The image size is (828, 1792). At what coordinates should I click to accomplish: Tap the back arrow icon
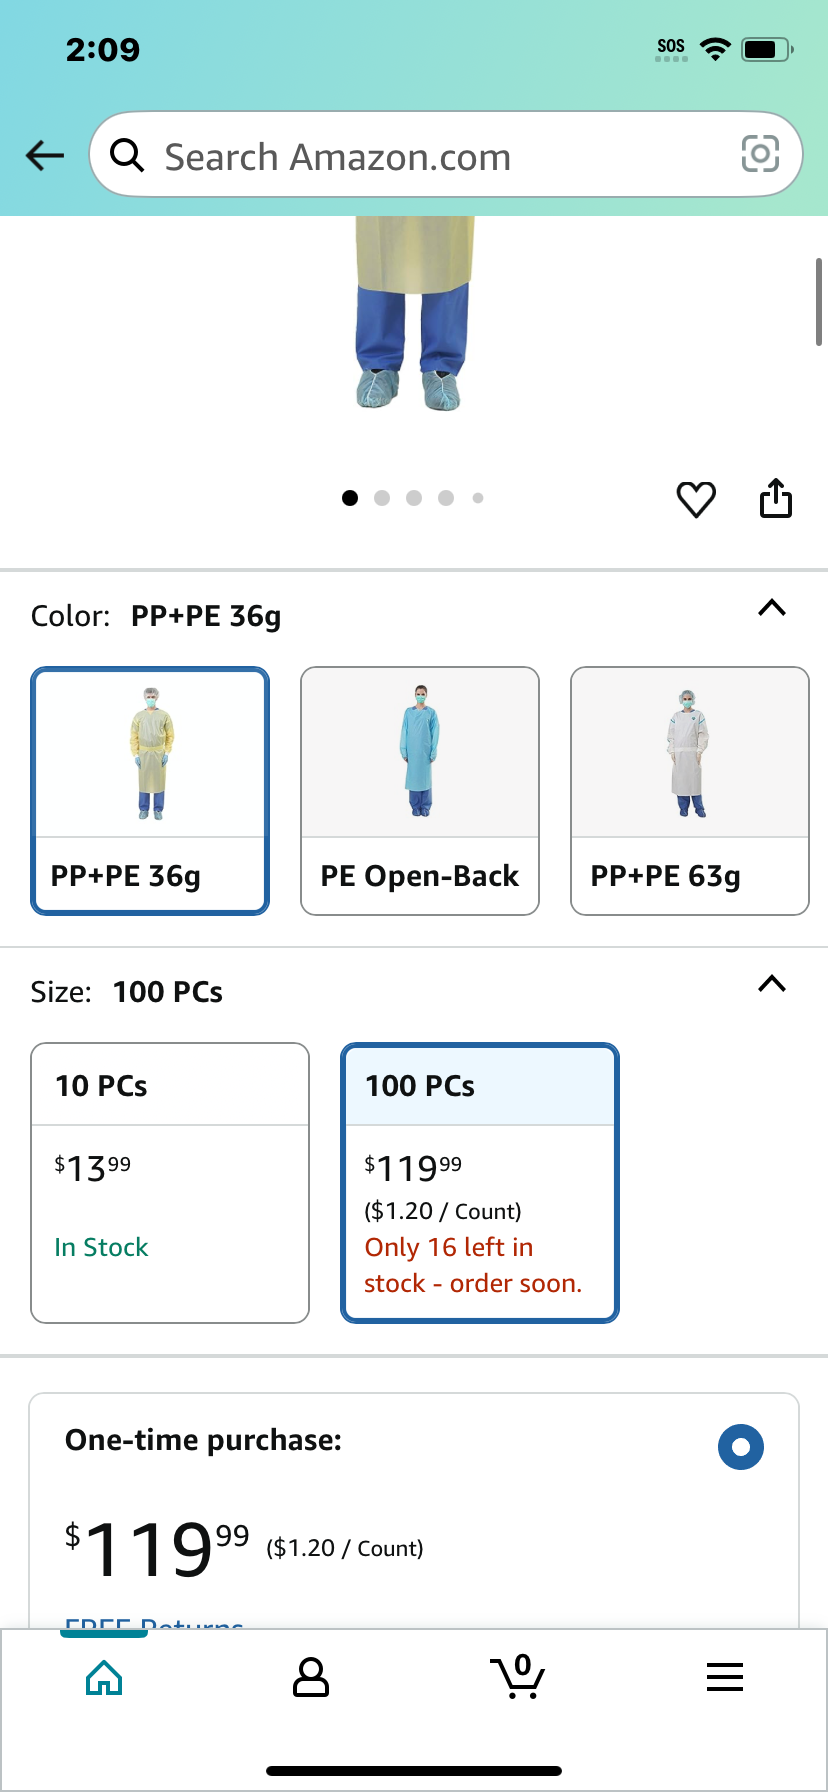click(x=45, y=155)
